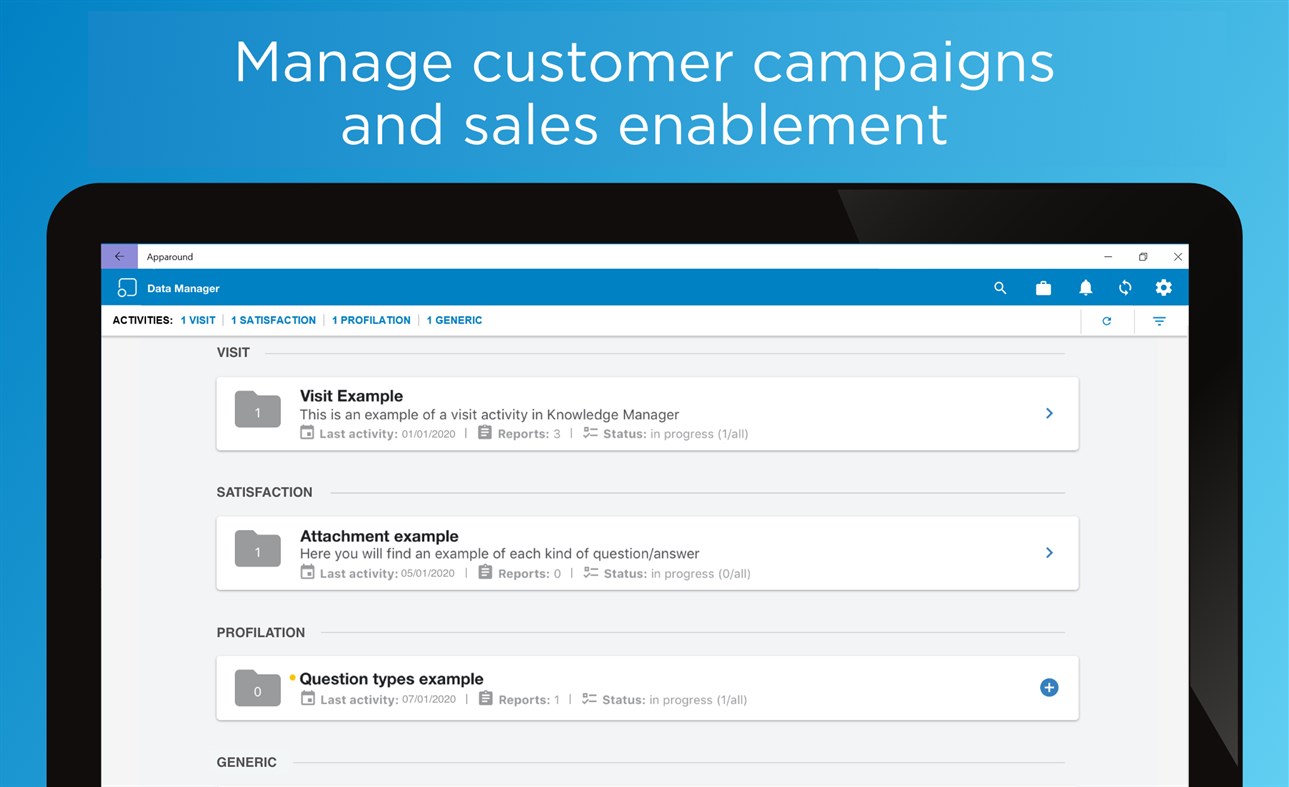Viewport: 1289px width, 787px height.
Task: Click the Attachment example description text
Action: pos(500,553)
